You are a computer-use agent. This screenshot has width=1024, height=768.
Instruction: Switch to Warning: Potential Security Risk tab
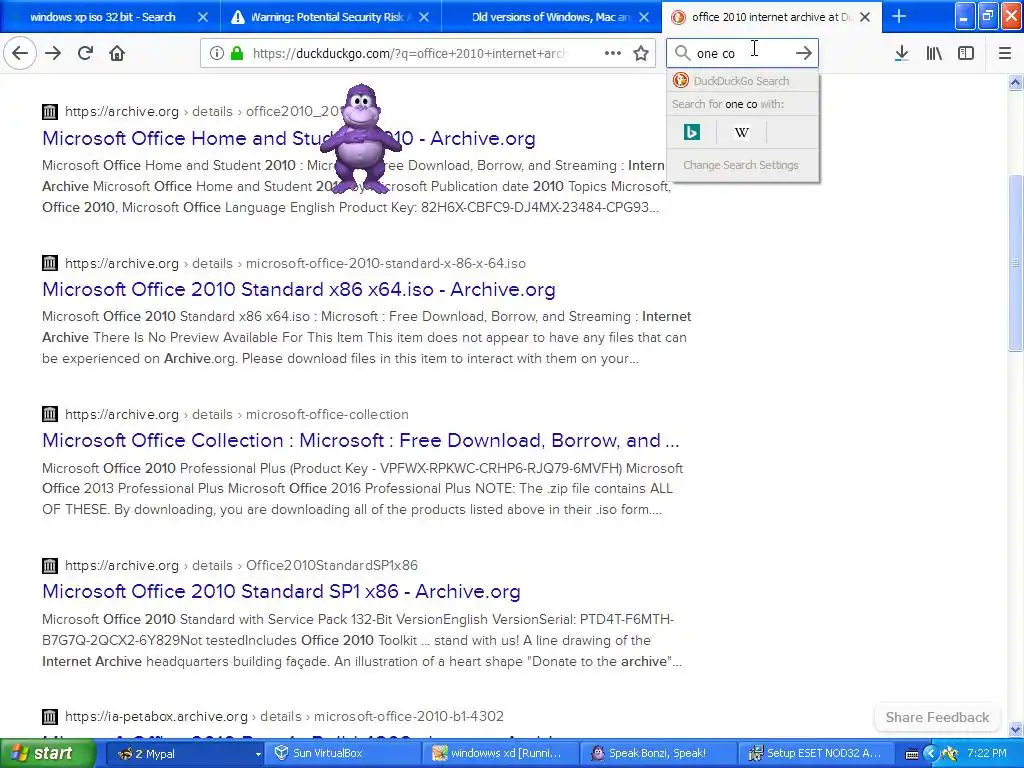(x=327, y=17)
